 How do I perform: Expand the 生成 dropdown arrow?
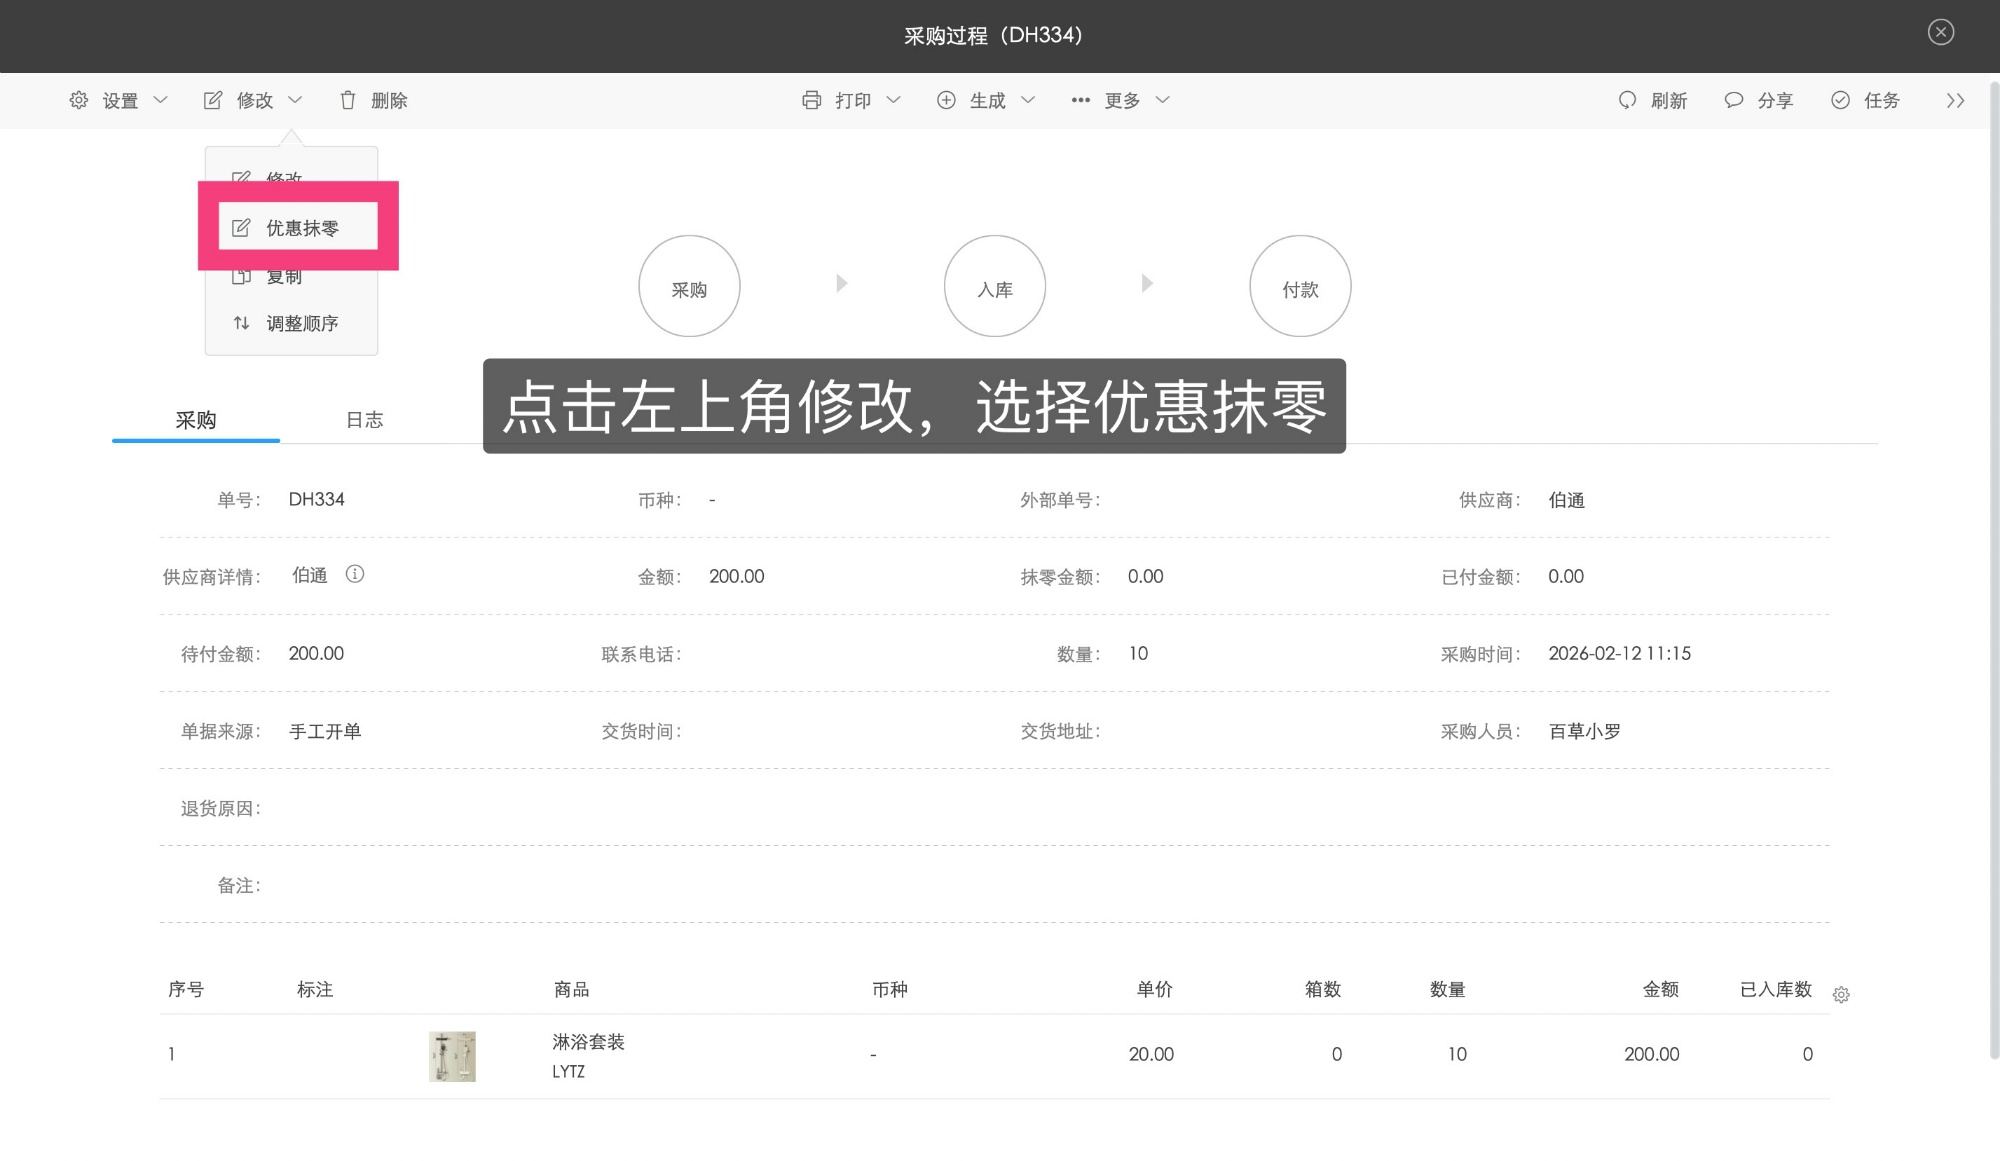pos(1029,100)
